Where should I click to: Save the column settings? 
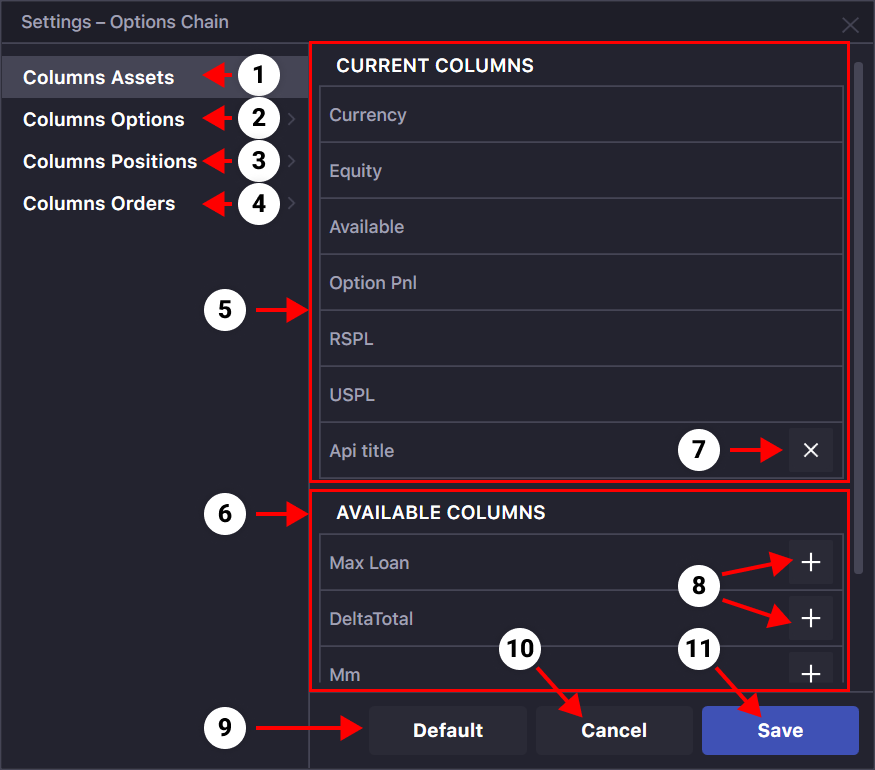[x=780, y=730]
